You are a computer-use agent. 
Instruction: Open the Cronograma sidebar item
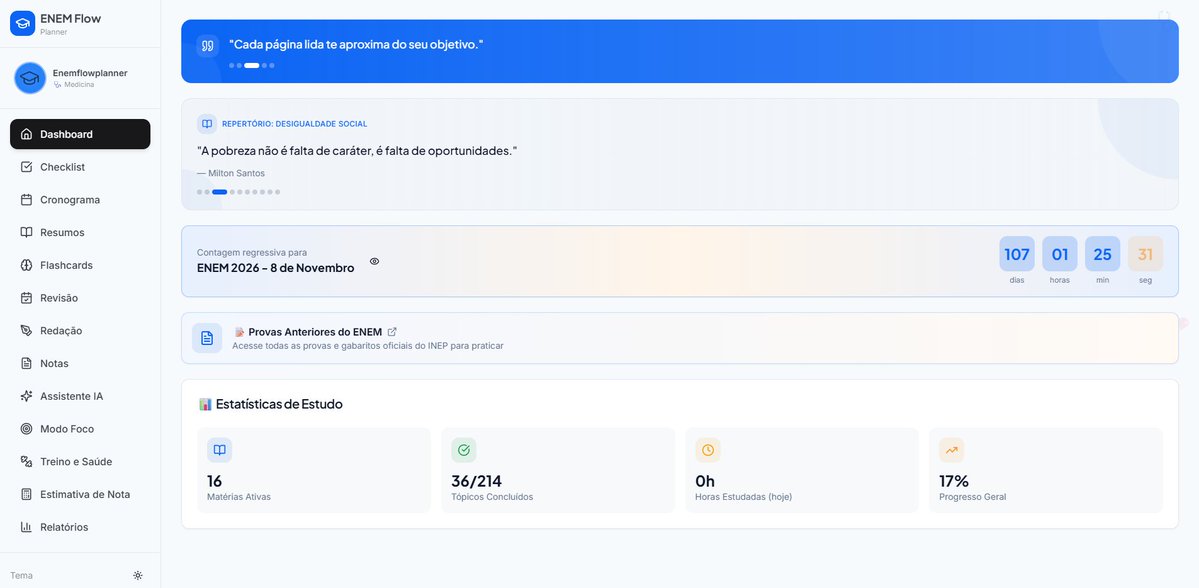(80, 200)
